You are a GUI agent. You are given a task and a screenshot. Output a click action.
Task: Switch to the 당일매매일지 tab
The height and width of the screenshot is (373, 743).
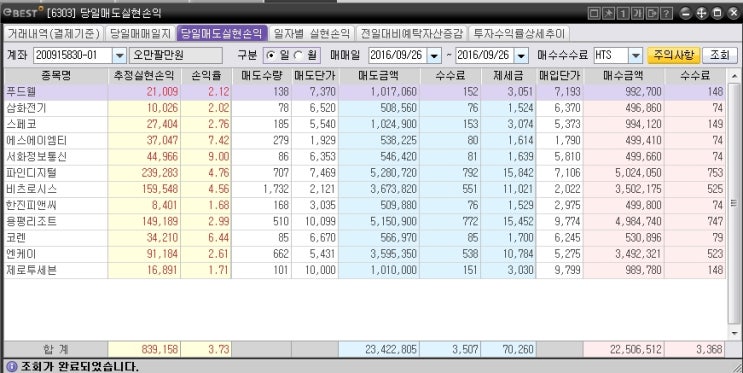(x=140, y=33)
